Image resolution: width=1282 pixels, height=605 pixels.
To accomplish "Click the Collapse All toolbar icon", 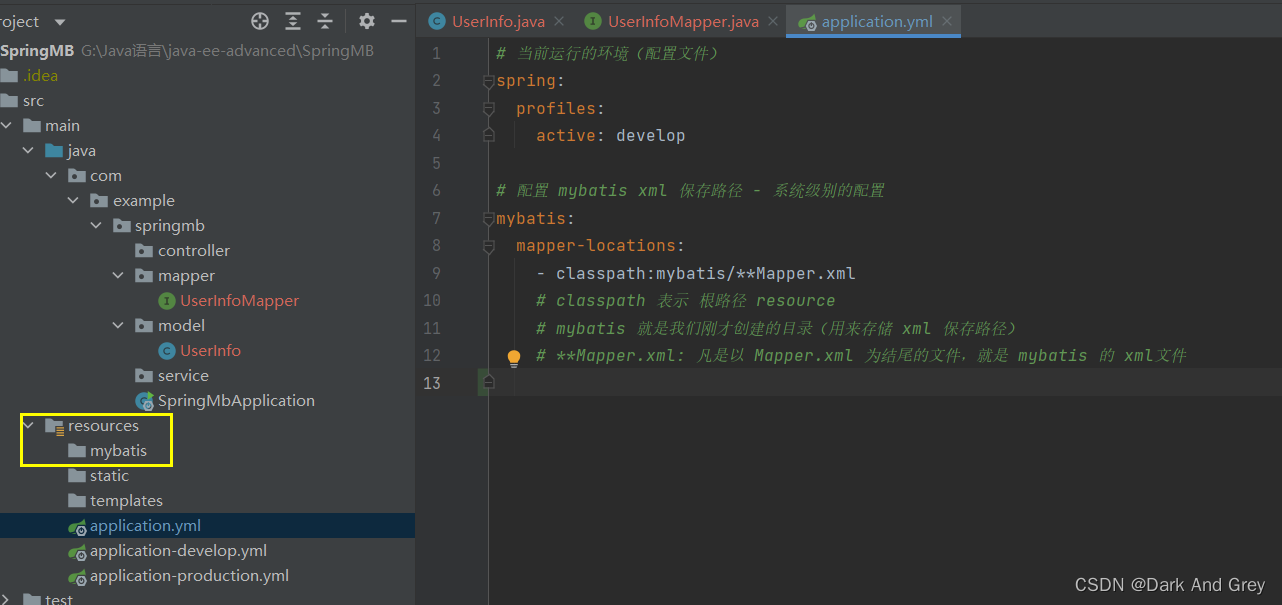I will click(325, 21).
